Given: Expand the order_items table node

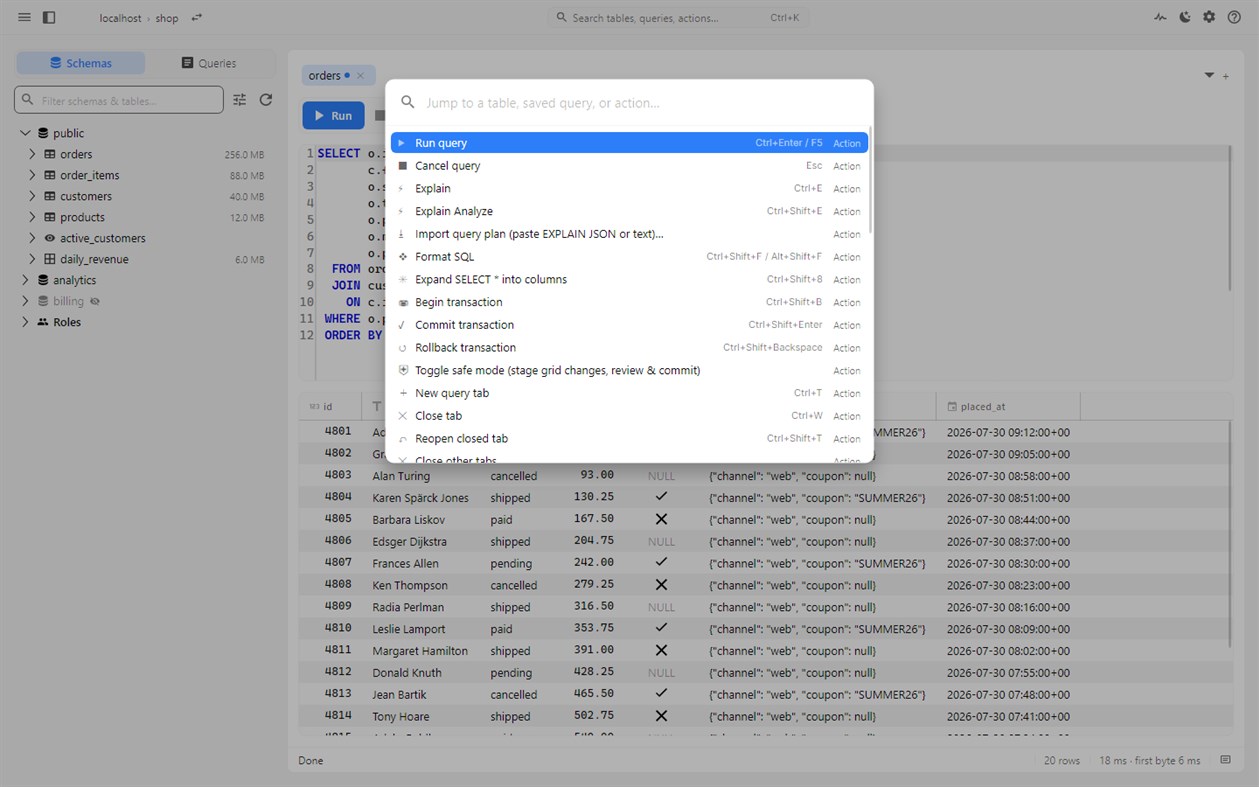Looking at the screenshot, I should point(32,175).
